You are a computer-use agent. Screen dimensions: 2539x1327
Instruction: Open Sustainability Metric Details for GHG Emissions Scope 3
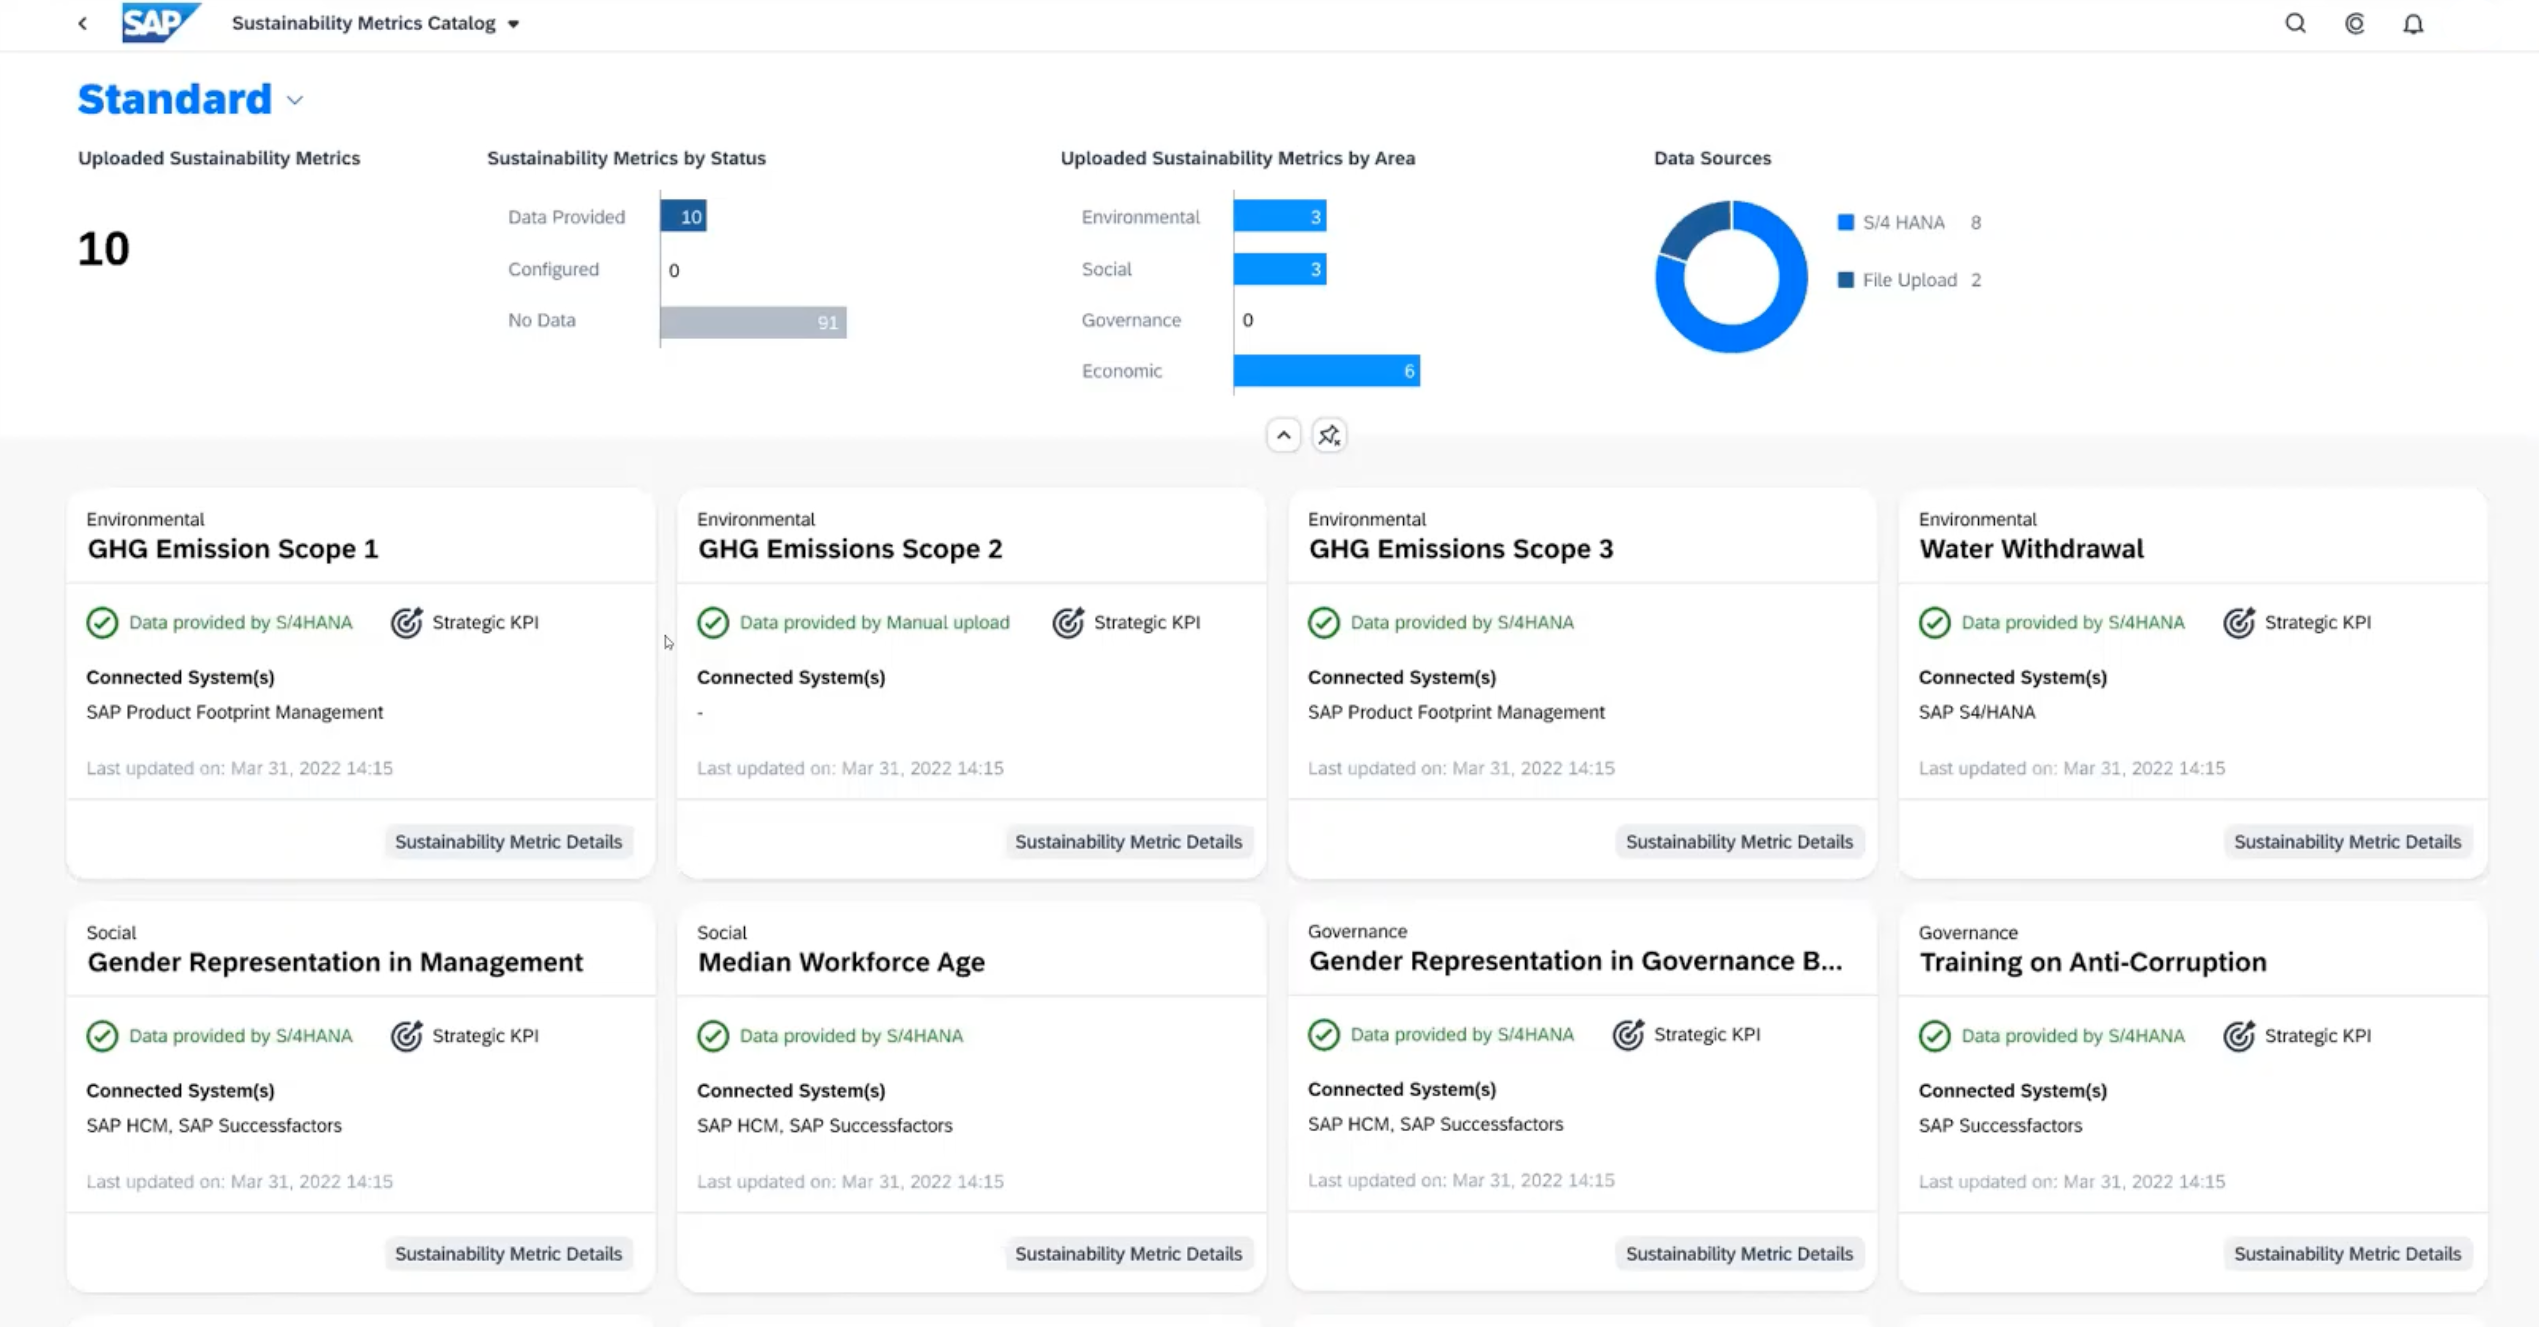pyautogui.click(x=1739, y=841)
